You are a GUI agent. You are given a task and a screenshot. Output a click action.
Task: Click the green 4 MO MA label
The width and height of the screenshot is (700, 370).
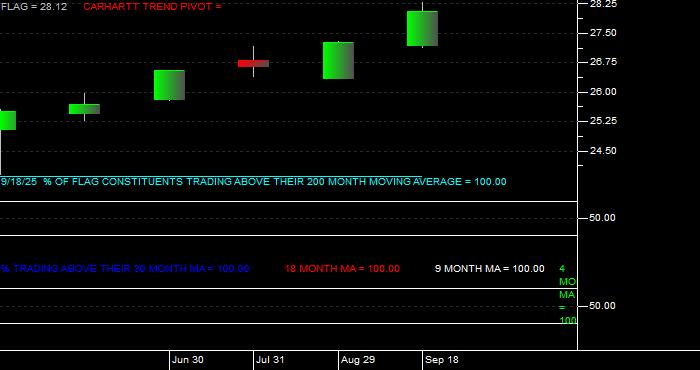(567, 295)
